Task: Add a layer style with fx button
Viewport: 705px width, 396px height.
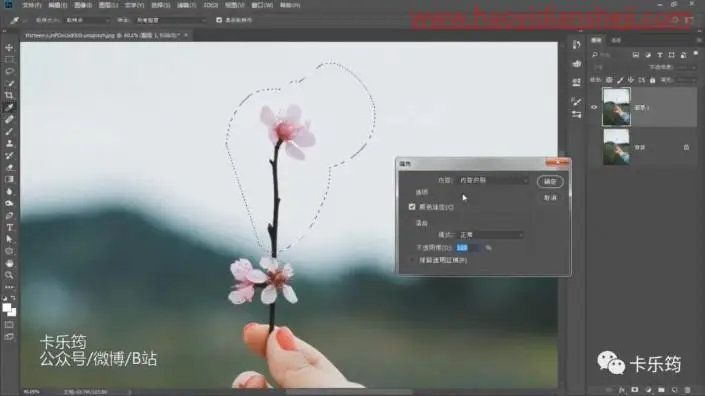Action: (x=622, y=390)
